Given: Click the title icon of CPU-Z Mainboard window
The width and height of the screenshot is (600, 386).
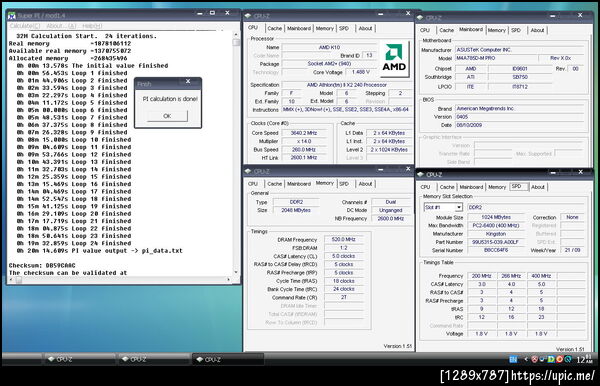Looking at the screenshot, I should (x=420, y=18).
